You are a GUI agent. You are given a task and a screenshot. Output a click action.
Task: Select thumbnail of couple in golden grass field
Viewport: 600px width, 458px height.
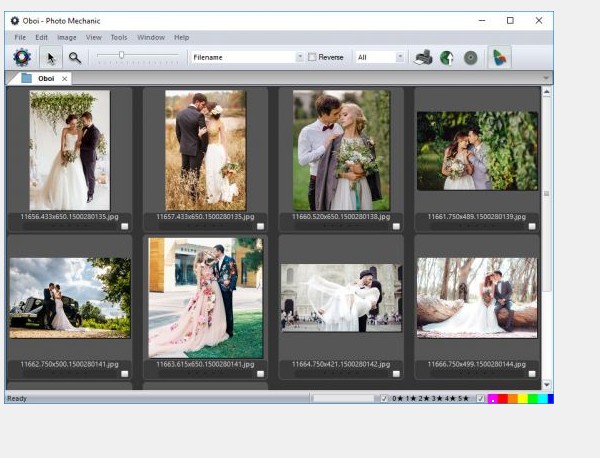point(205,150)
